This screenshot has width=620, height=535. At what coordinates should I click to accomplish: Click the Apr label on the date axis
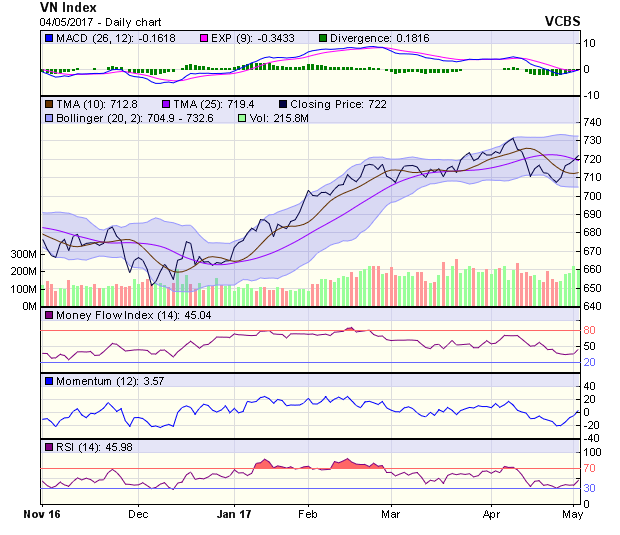tap(492, 515)
